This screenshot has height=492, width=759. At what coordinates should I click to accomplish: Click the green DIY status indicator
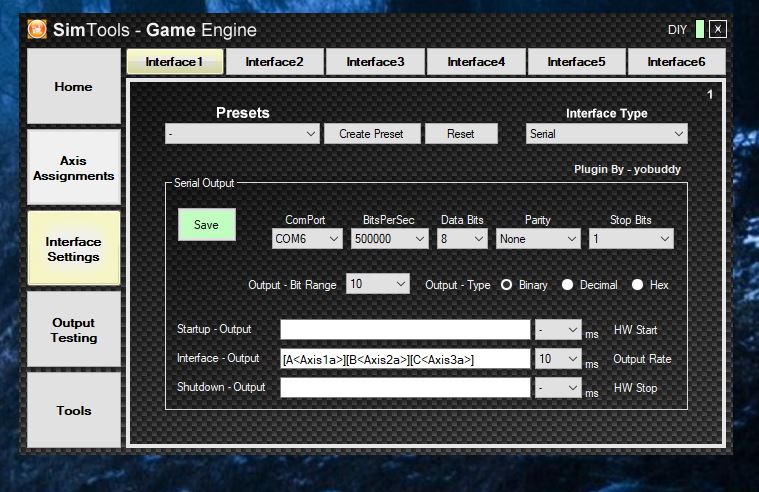tap(700, 29)
